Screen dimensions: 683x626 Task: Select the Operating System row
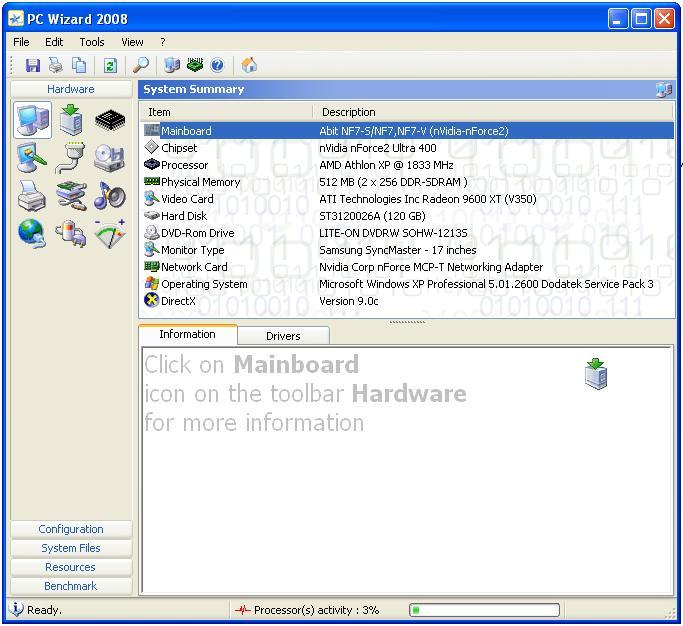408,284
